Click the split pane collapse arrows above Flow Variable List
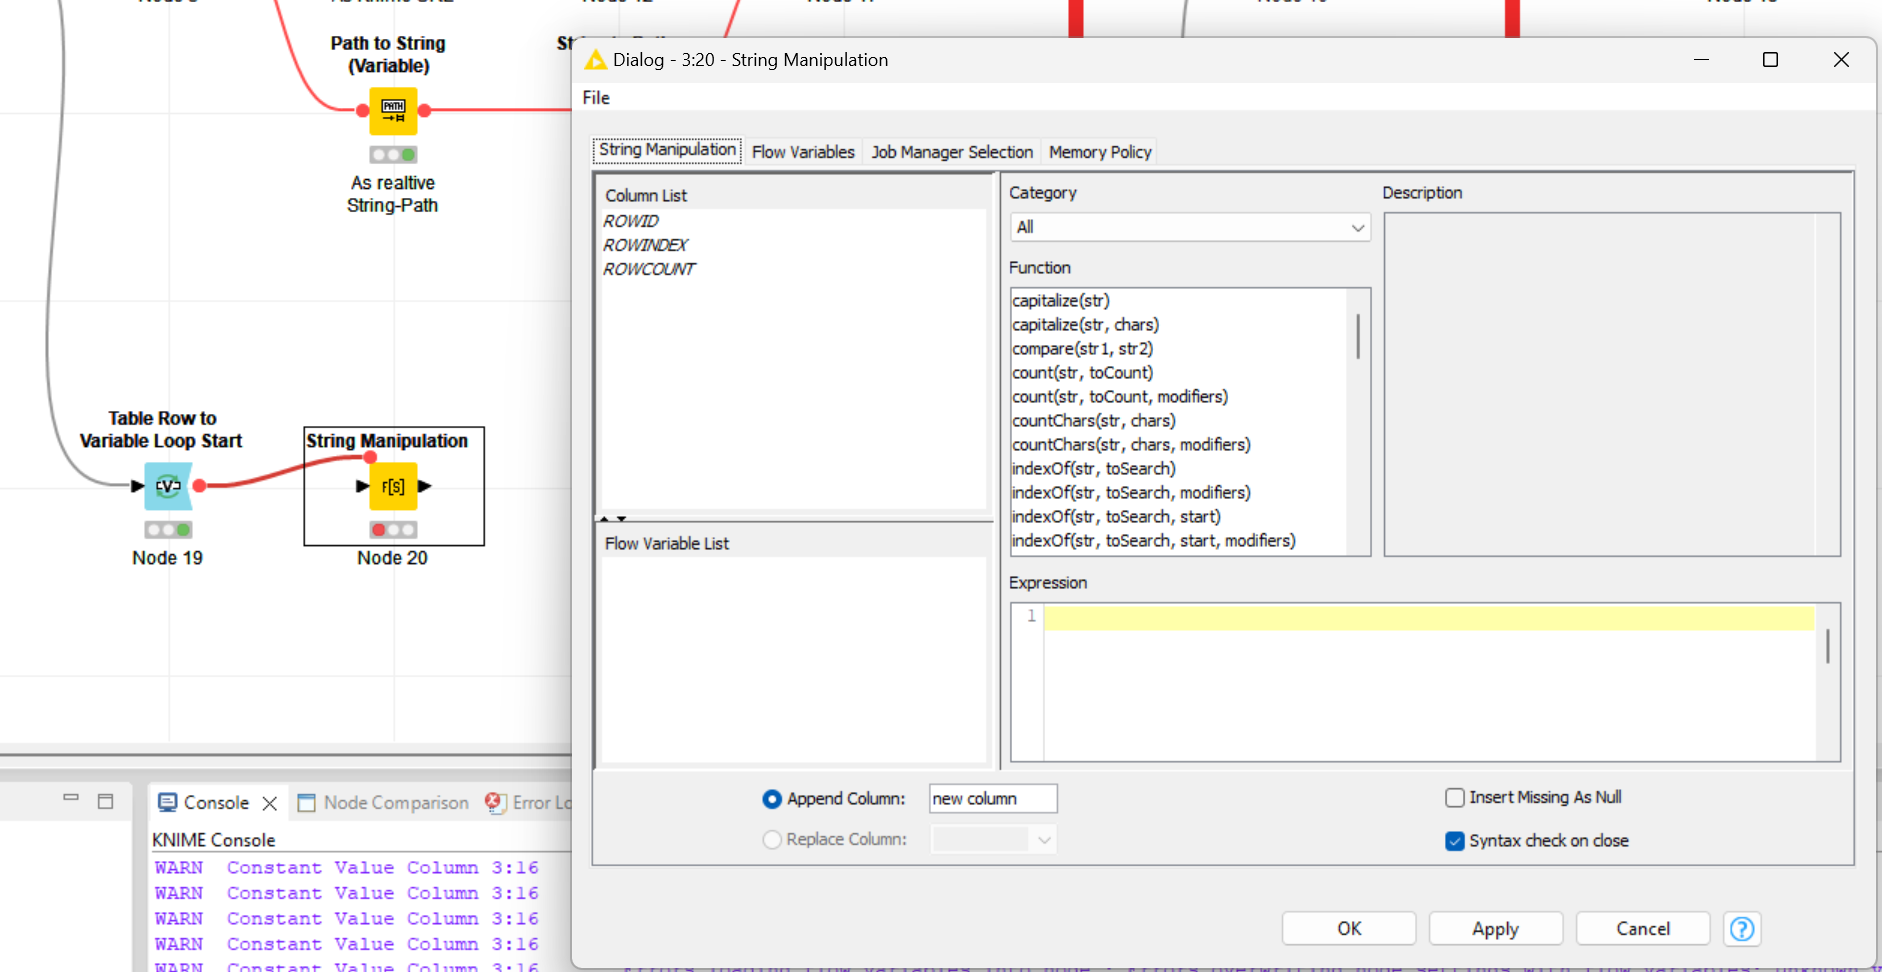The height and width of the screenshot is (972, 1882). pyautogui.click(x=612, y=519)
